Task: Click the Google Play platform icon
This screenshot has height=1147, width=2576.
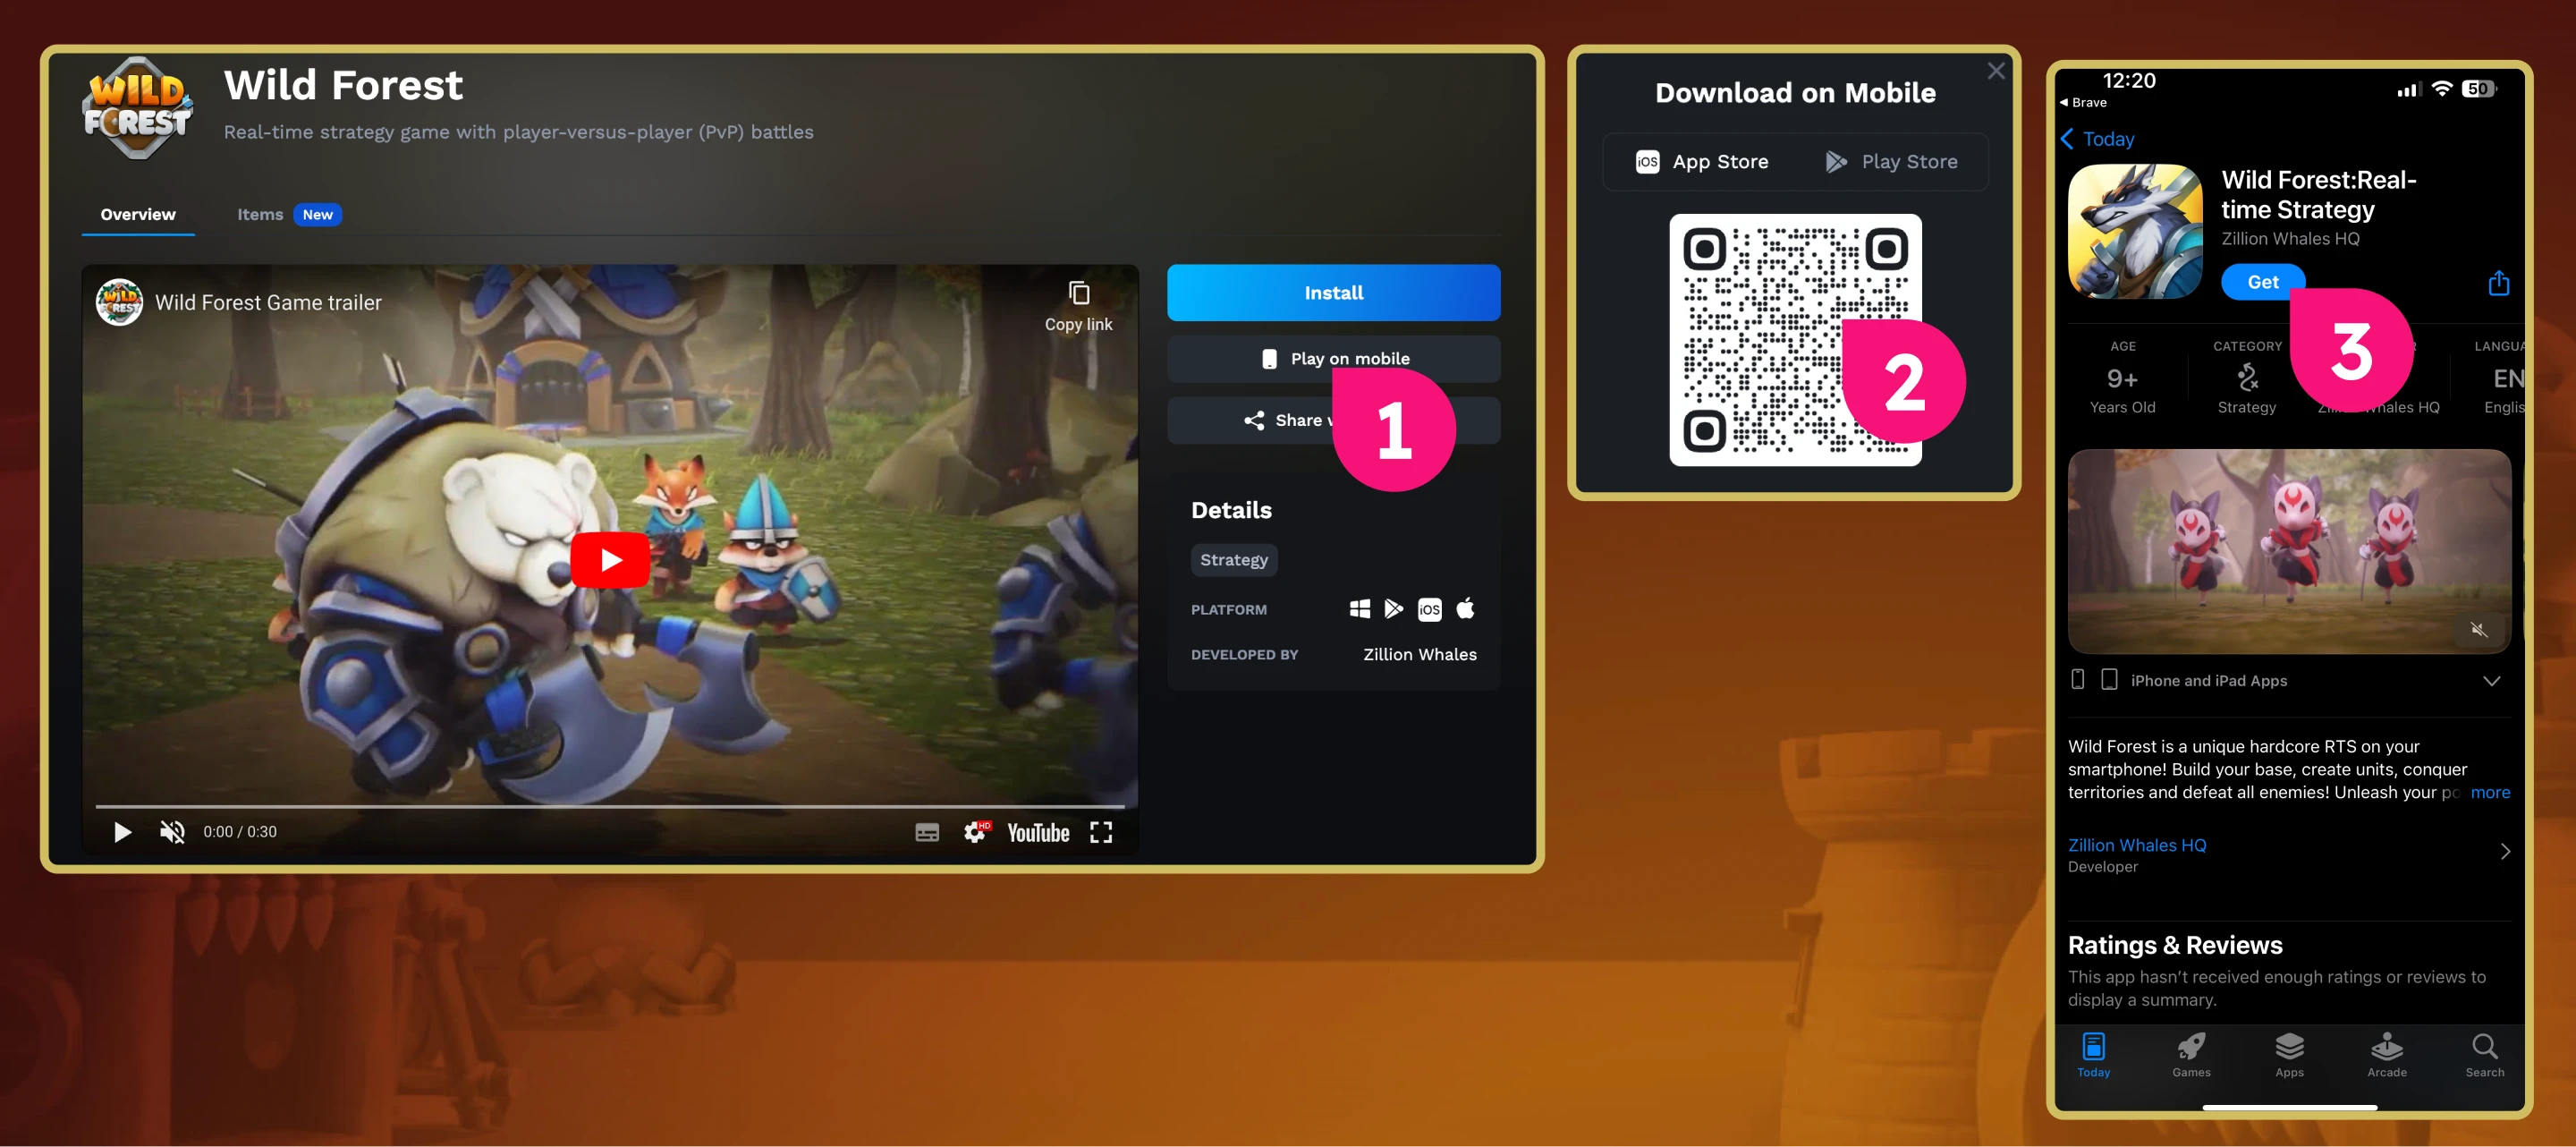Action: 1393,609
